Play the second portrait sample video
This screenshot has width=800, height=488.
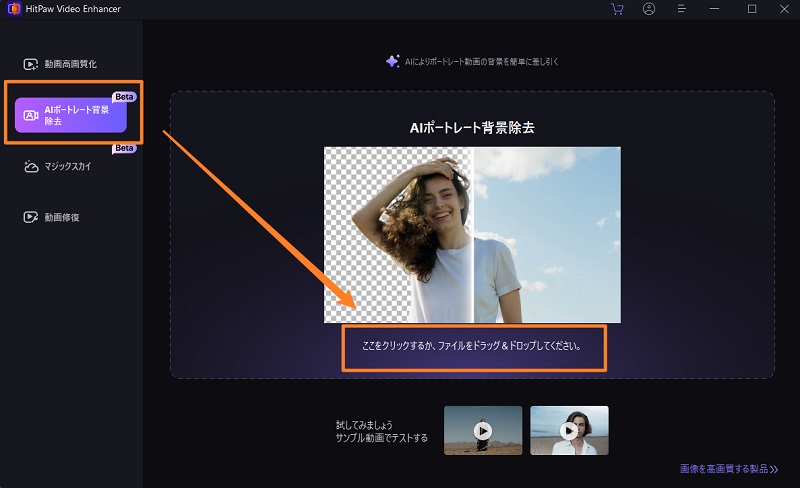(x=569, y=430)
